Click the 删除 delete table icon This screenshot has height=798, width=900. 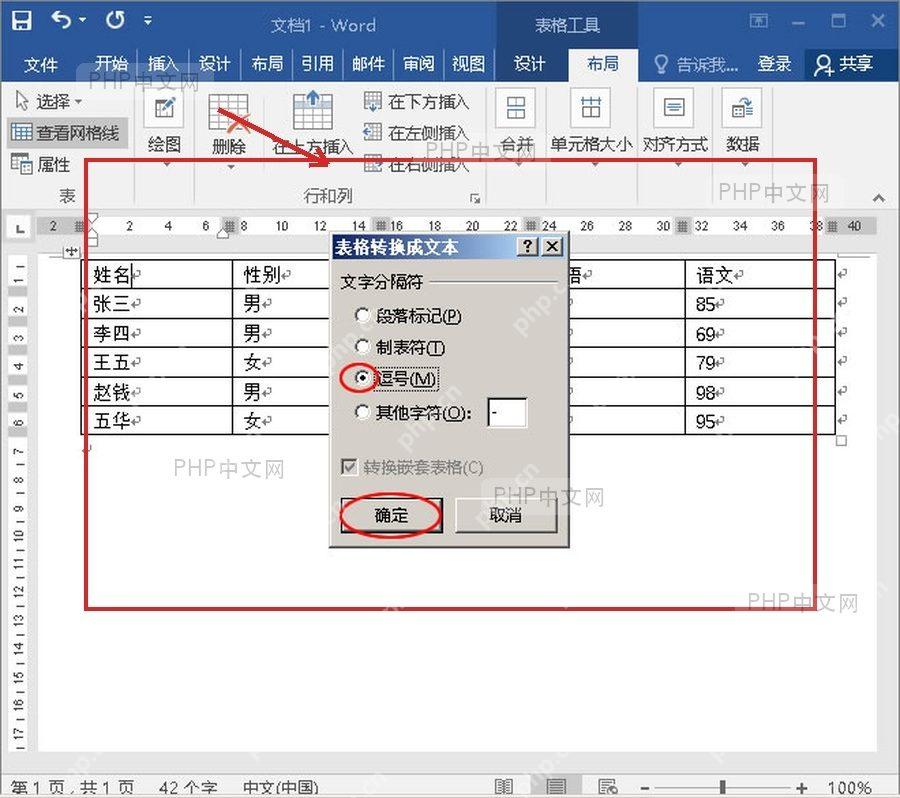[228, 111]
